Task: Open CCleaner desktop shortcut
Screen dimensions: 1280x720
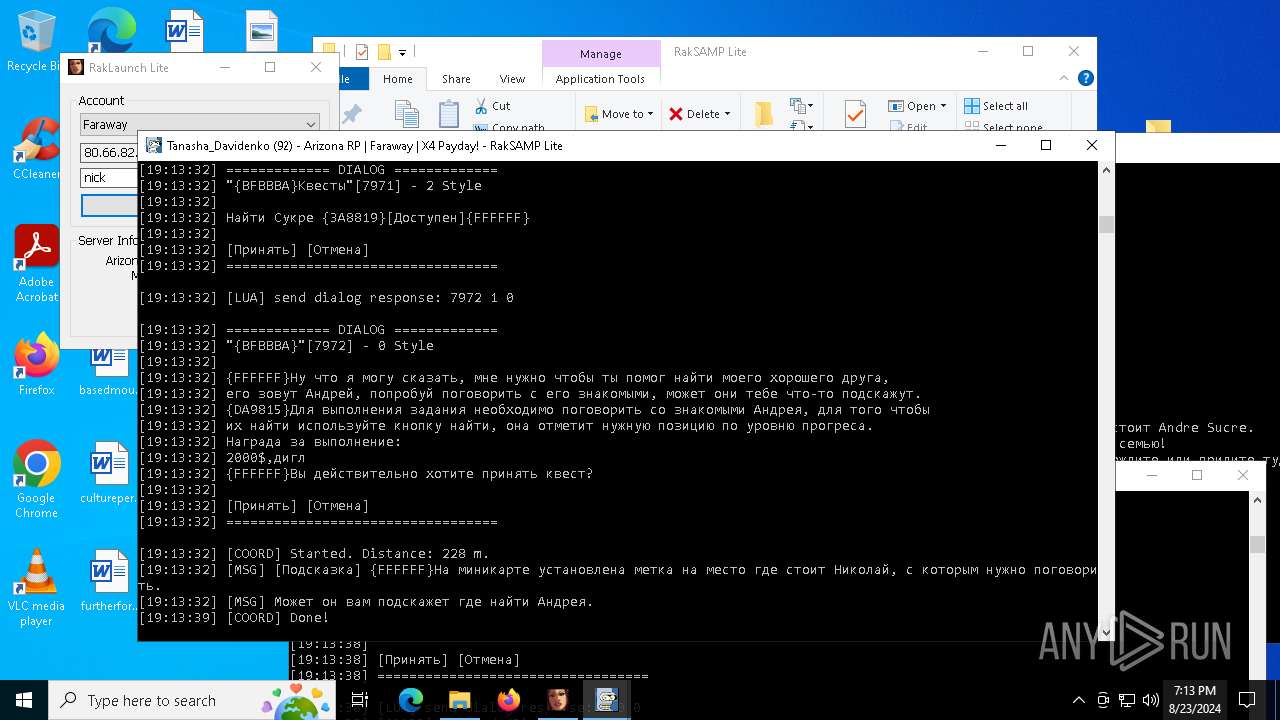Action: [x=36, y=150]
